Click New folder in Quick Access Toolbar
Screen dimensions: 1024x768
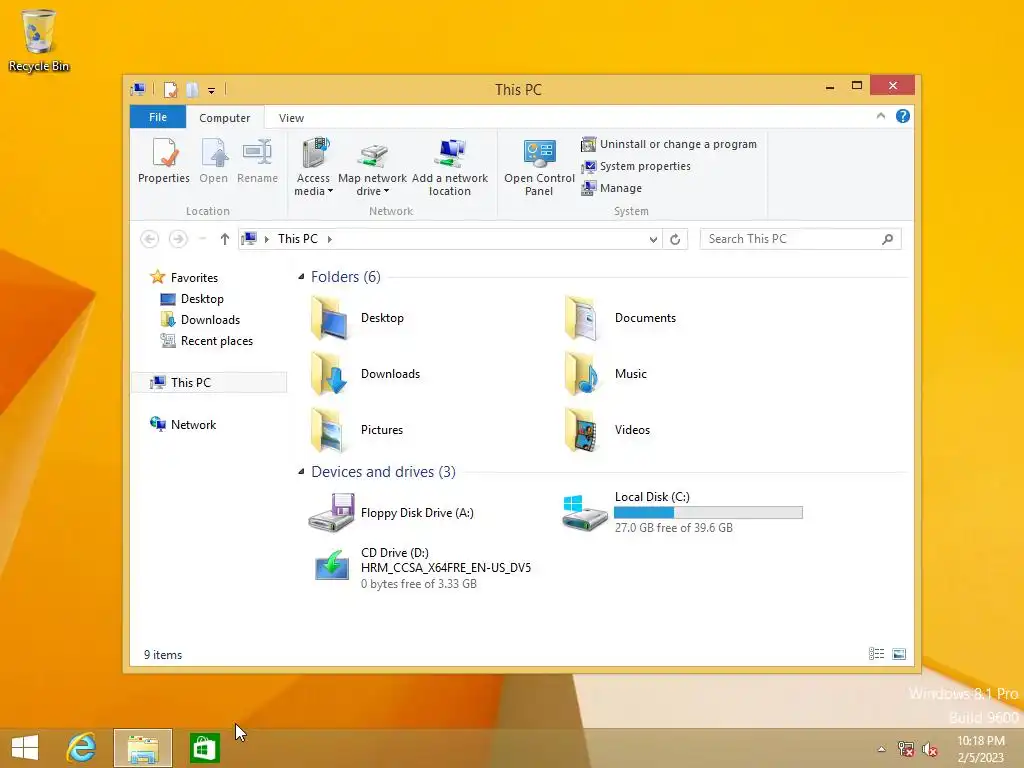[192, 89]
